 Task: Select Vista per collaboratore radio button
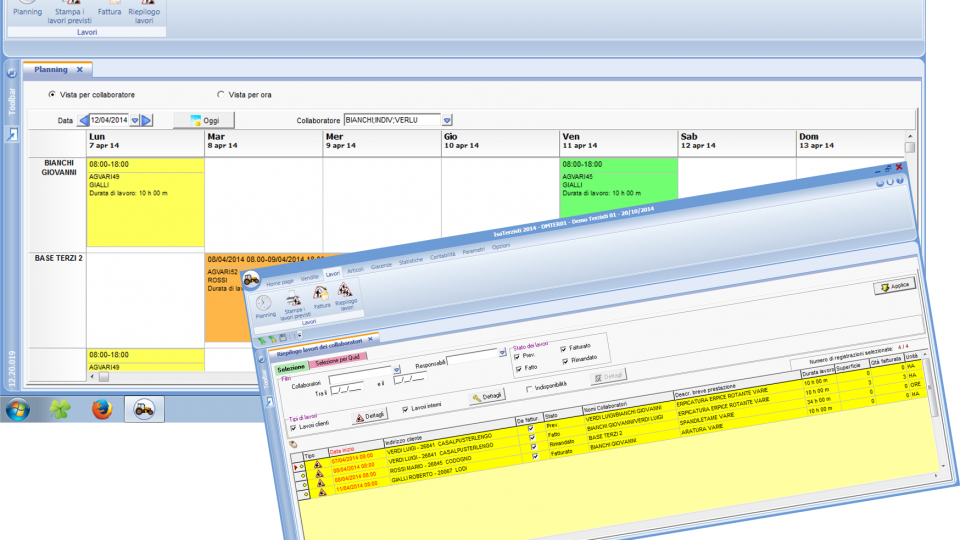[52, 94]
